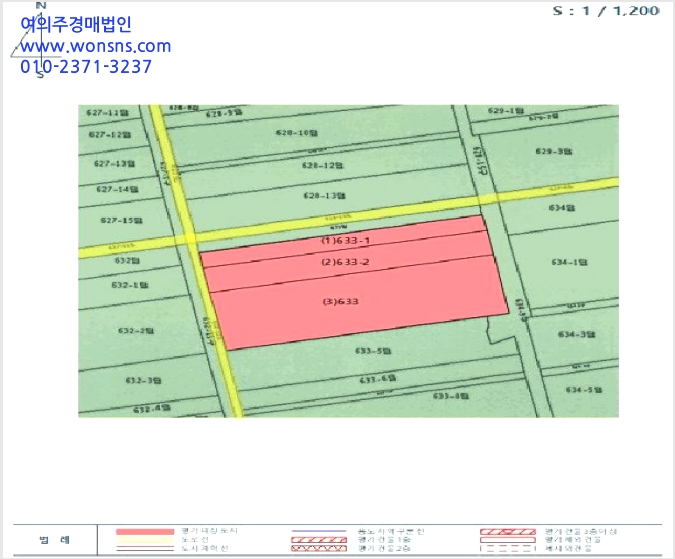Click parcel label 634-5답
The width and height of the screenshot is (675, 559).
584,390
